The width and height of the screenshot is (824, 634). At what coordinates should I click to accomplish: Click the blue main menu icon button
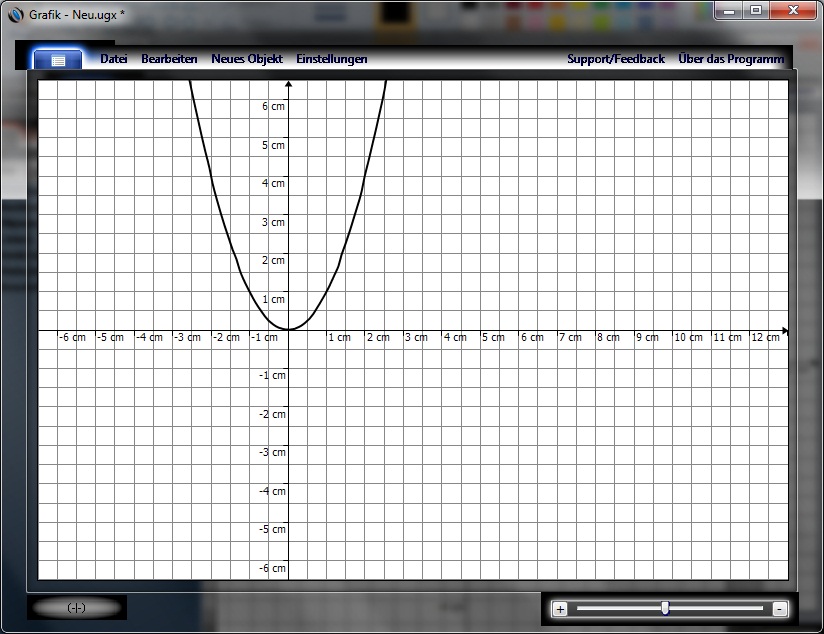(x=58, y=60)
